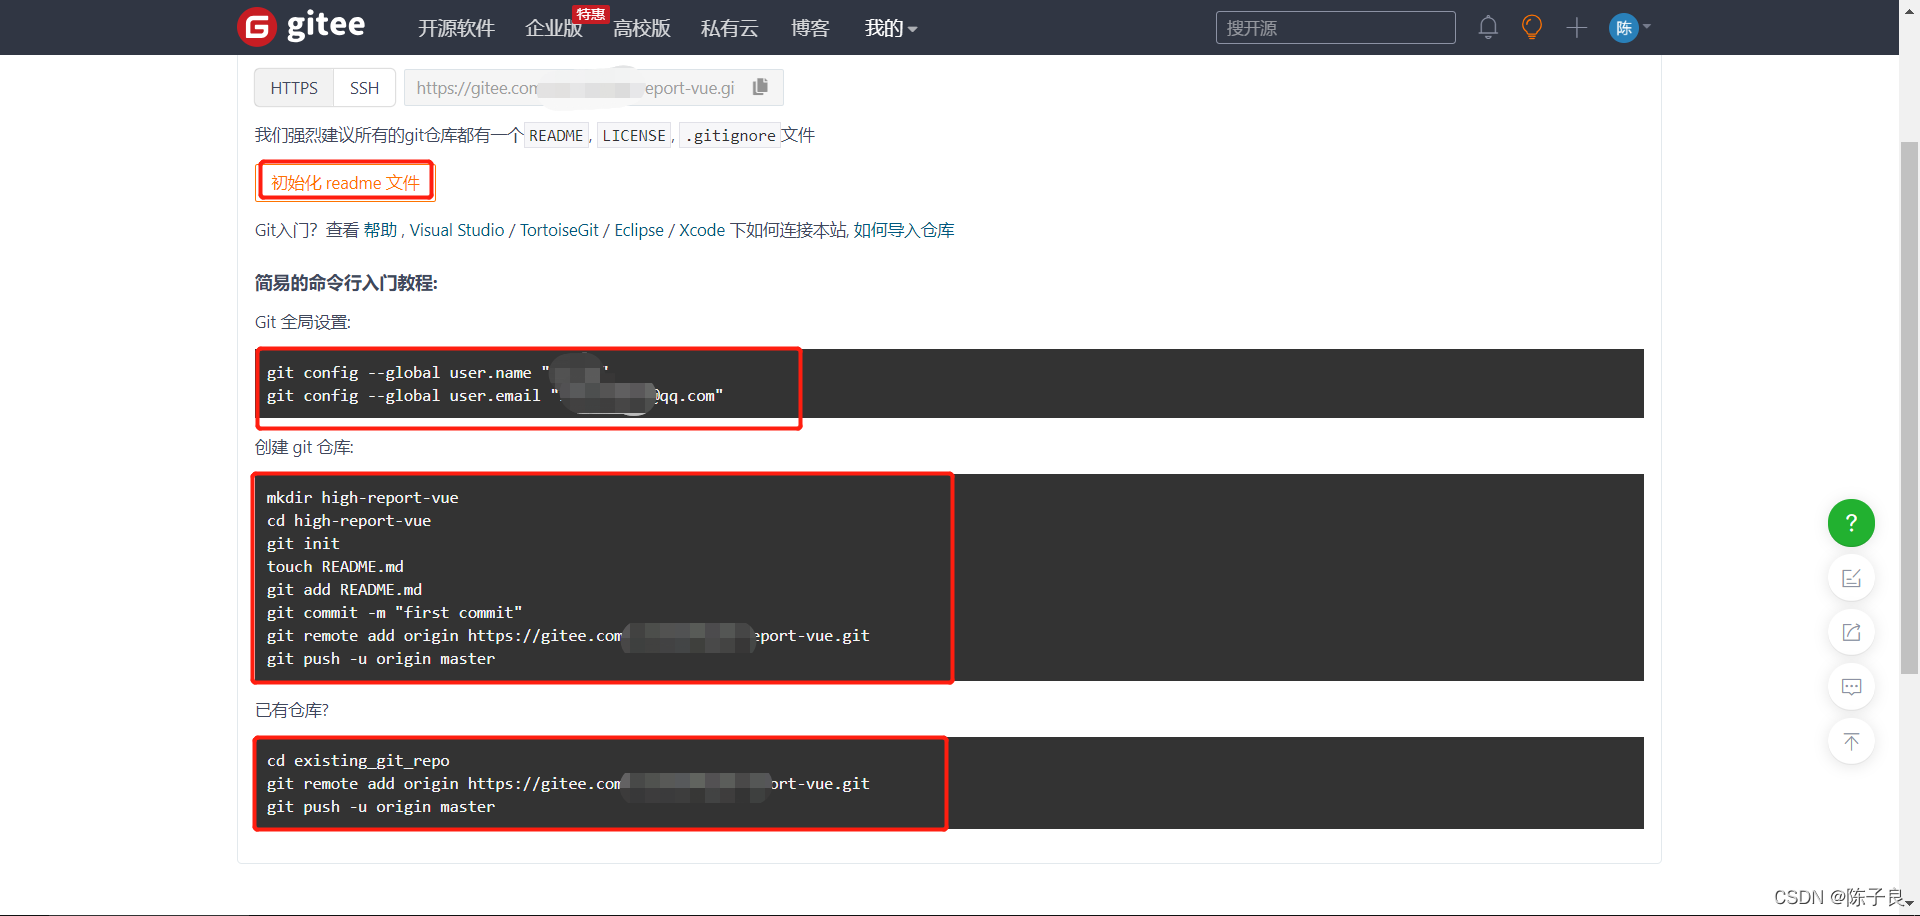This screenshot has height=916, width=1920.
Task: Open 高校版 menu item
Action: click(x=642, y=28)
